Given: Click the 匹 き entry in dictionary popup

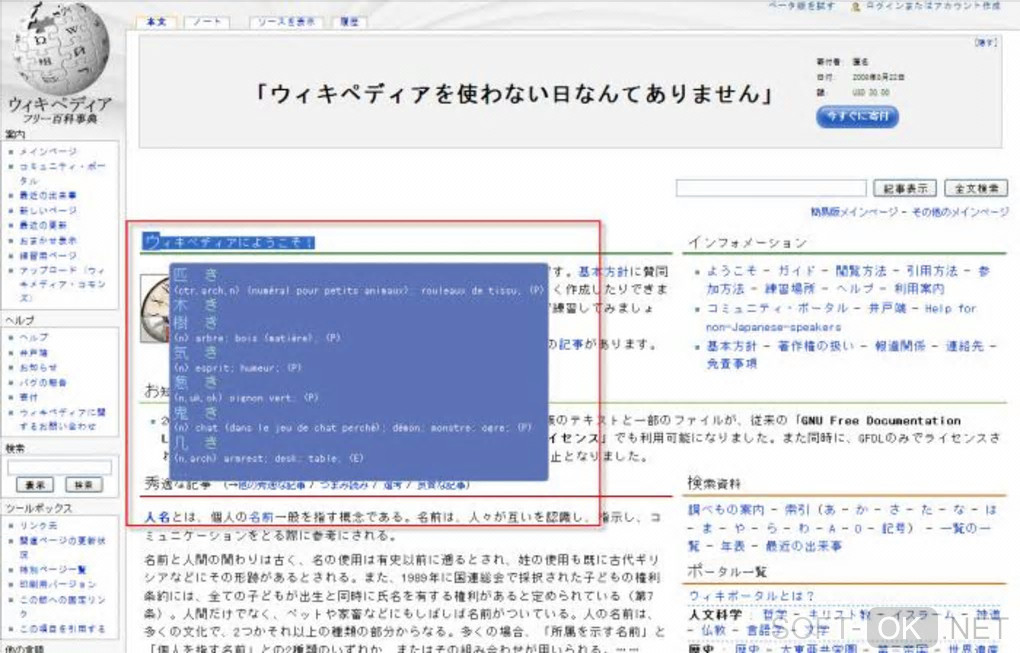Looking at the screenshot, I should [196, 274].
